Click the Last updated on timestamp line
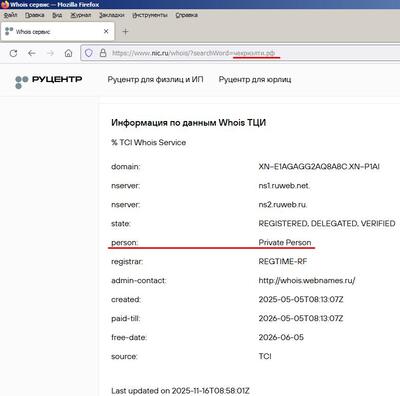The height and width of the screenshot is (396, 400). (180, 391)
